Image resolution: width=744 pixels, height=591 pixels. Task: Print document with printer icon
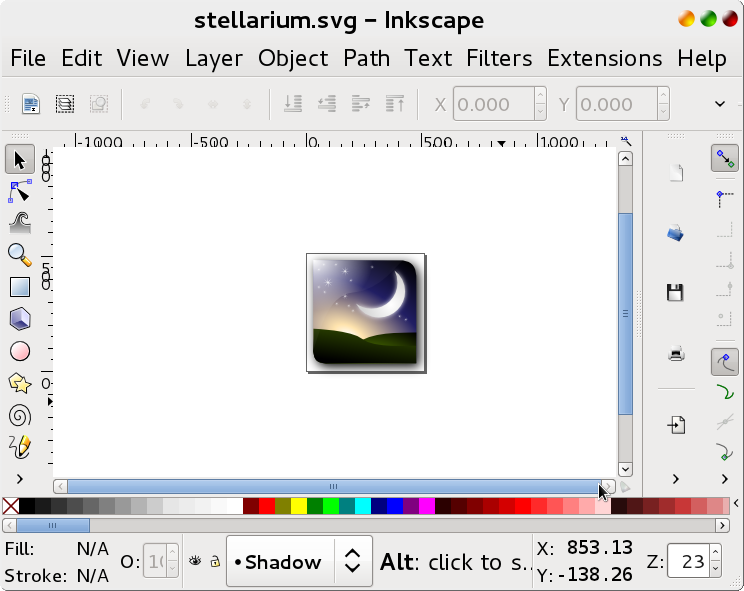[676, 354]
